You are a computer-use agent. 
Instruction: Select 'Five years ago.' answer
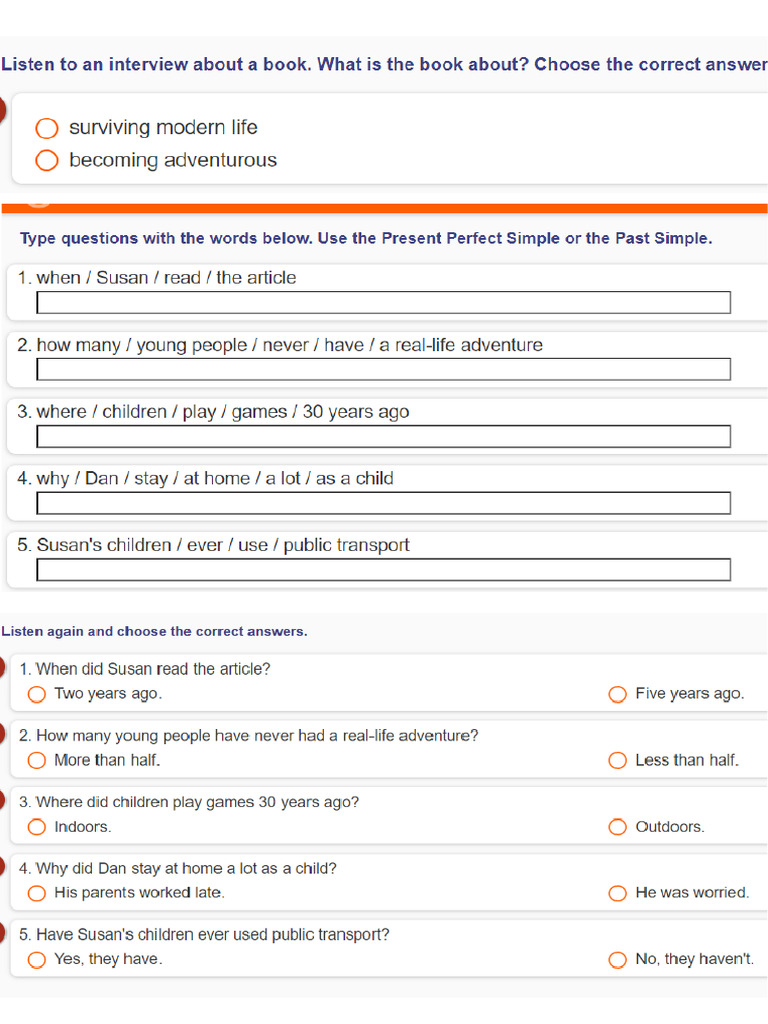(618, 694)
